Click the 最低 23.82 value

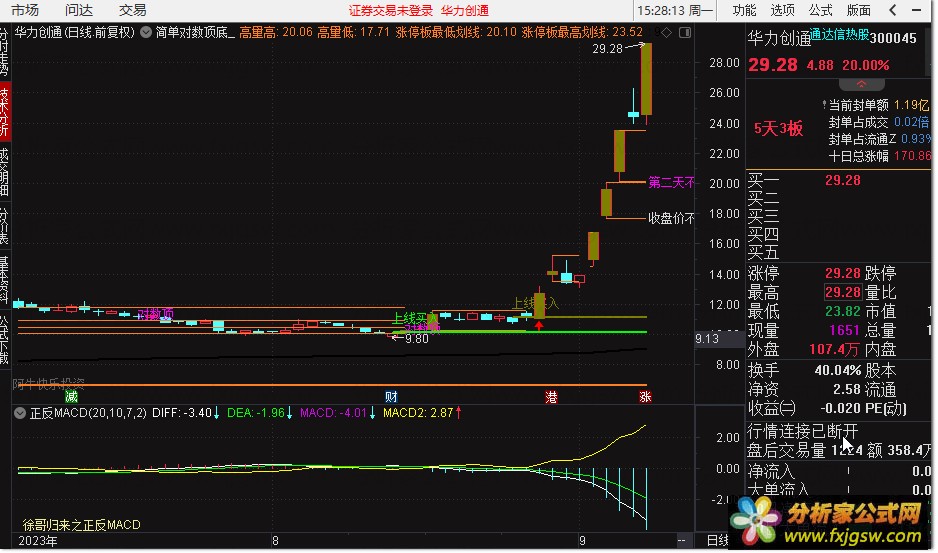[x=843, y=311]
